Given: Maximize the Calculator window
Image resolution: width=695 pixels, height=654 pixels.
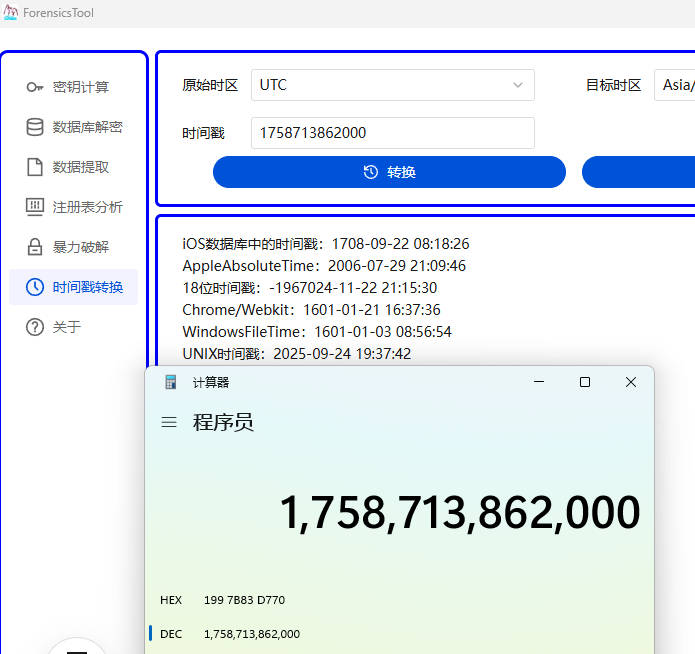Looking at the screenshot, I should (x=585, y=382).
